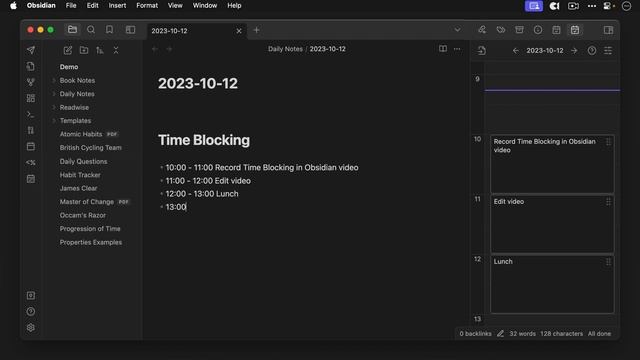Switch note to reading view

point(443,49)
